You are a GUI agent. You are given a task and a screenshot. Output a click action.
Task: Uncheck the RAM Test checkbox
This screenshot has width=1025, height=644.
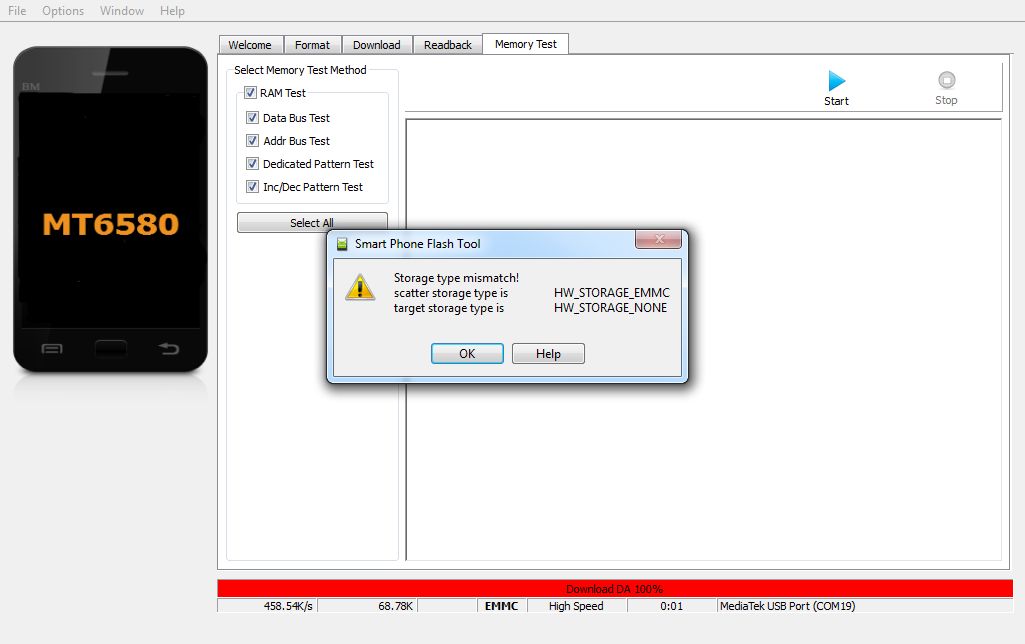pos(250,93)
